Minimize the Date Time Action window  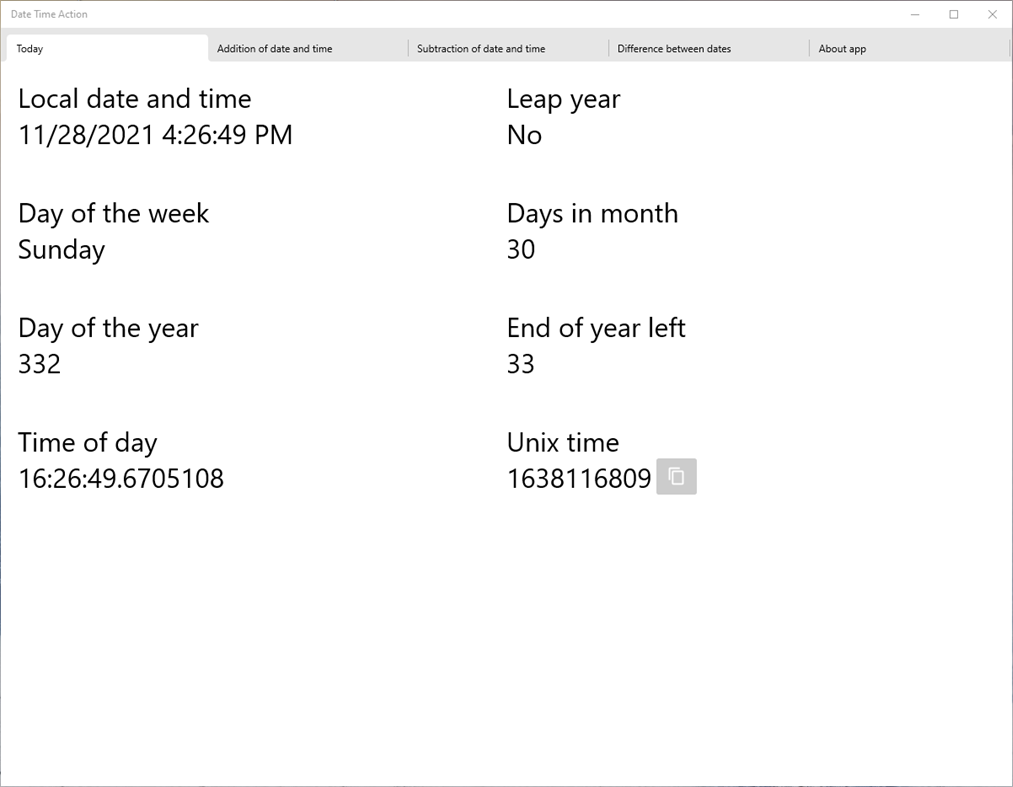914,14
